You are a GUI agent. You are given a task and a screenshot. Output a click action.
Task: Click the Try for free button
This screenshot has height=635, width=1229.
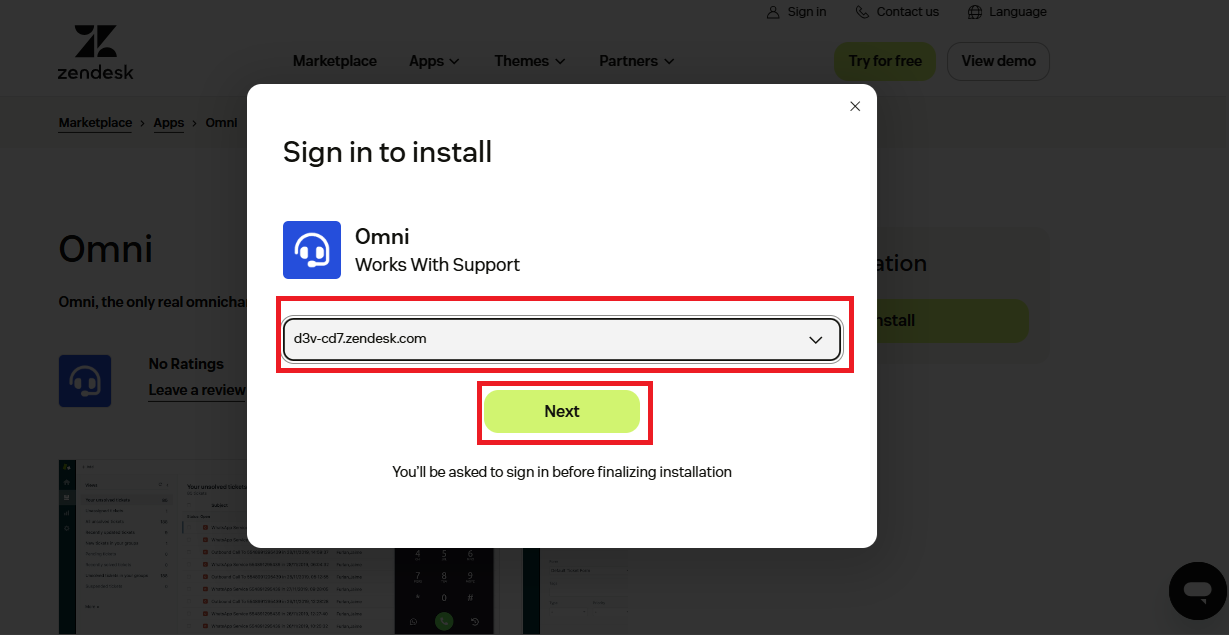point(885,61)
